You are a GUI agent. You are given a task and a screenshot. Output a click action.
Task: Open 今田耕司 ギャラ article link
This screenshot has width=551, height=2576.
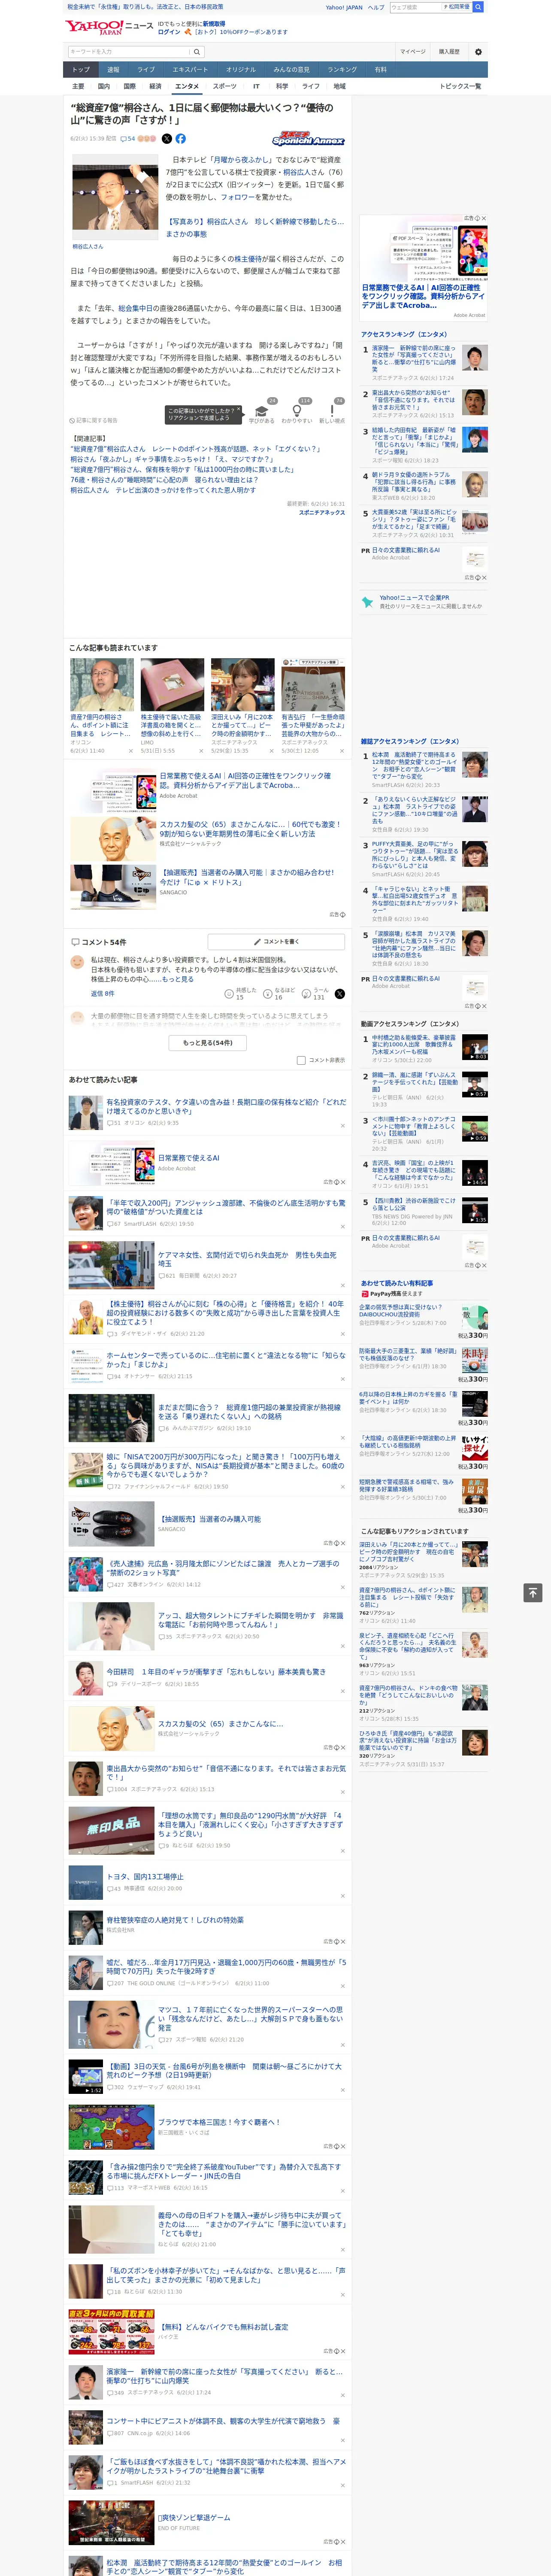click(216, 1672)
